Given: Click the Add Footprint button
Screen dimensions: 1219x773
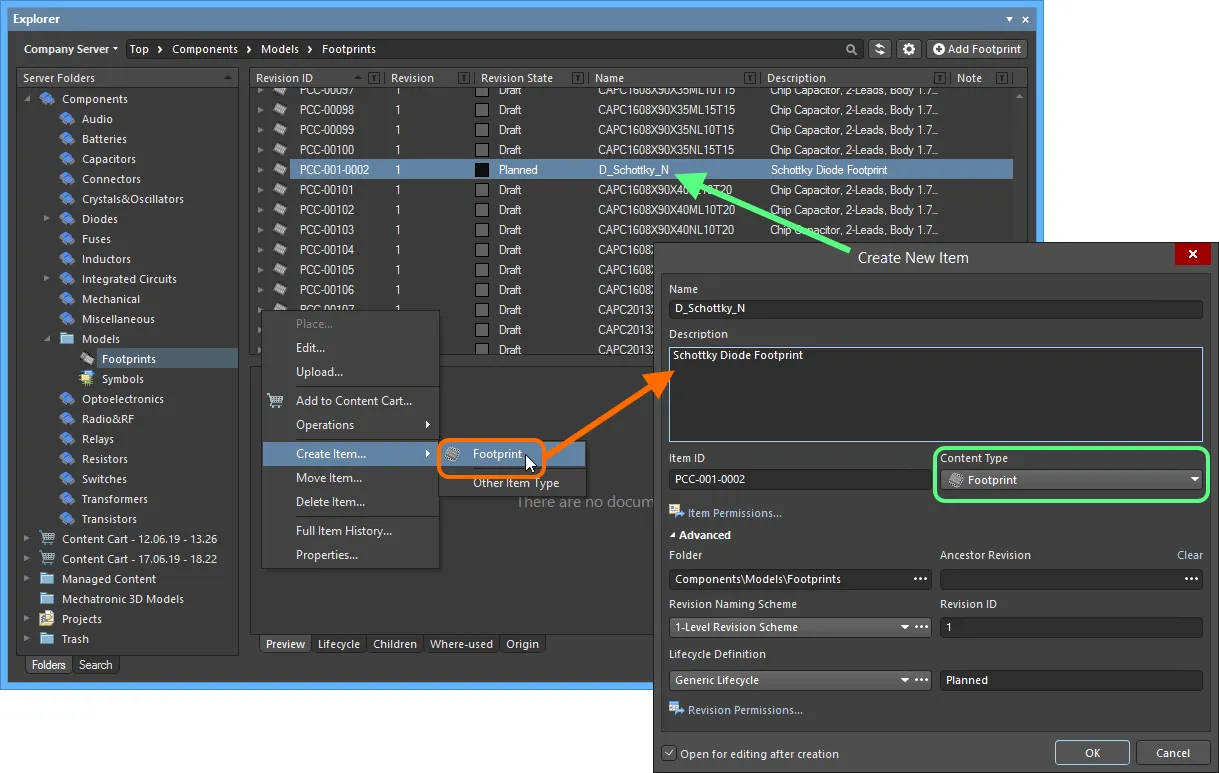Looking at the screenshot, I should point(976,49).
